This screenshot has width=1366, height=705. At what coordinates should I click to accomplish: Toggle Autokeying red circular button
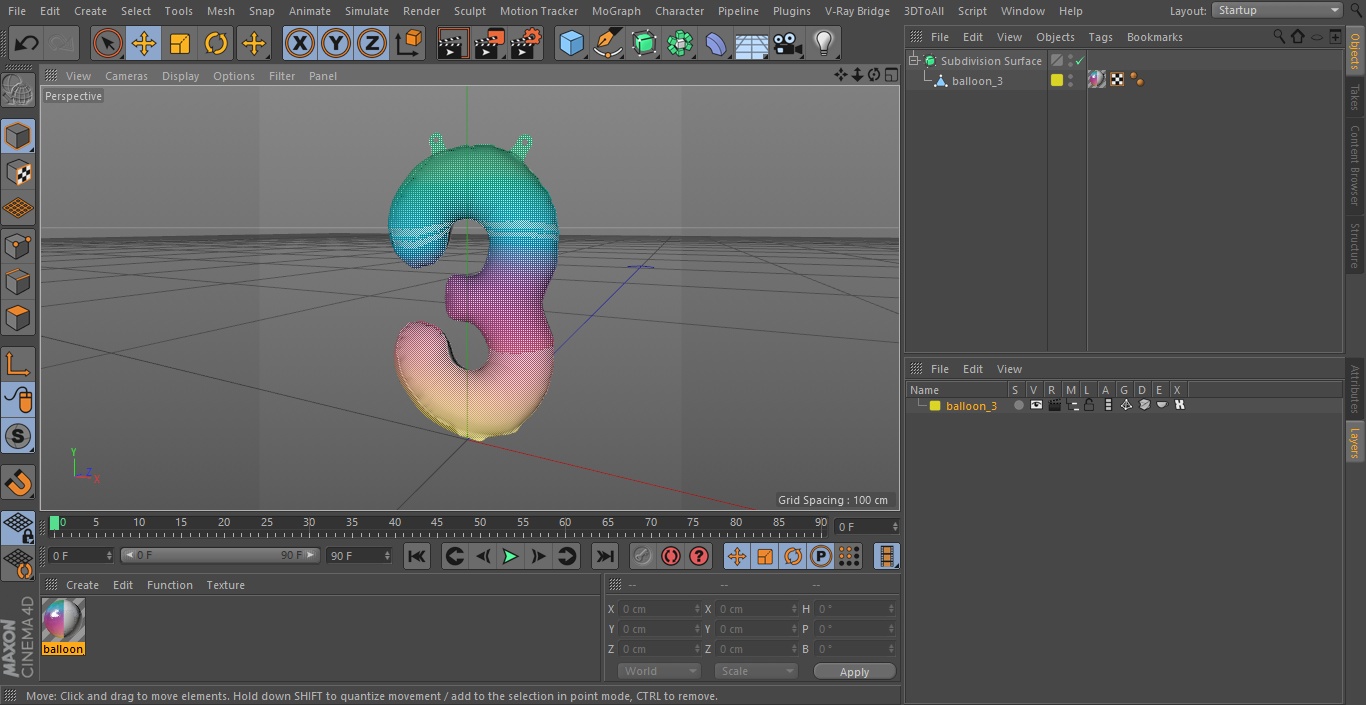pyautogui.click(x=671, y=556)
